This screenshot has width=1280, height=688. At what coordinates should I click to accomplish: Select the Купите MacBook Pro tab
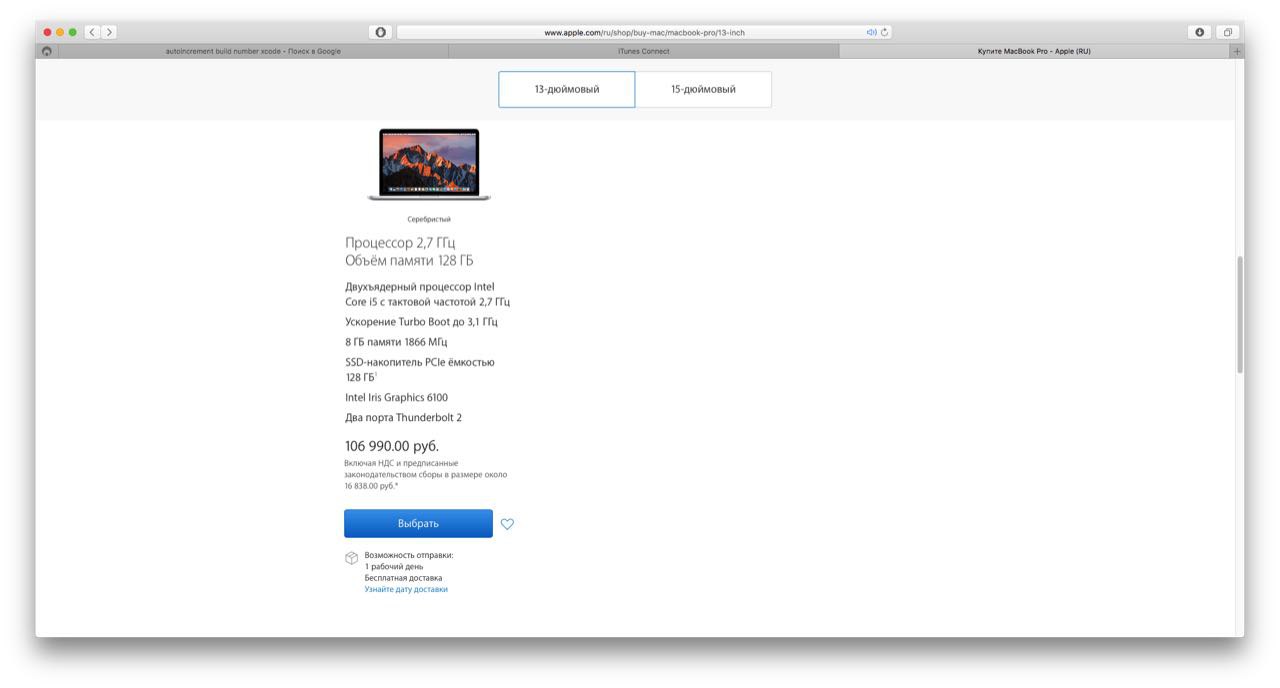[x=1034, y=51]
